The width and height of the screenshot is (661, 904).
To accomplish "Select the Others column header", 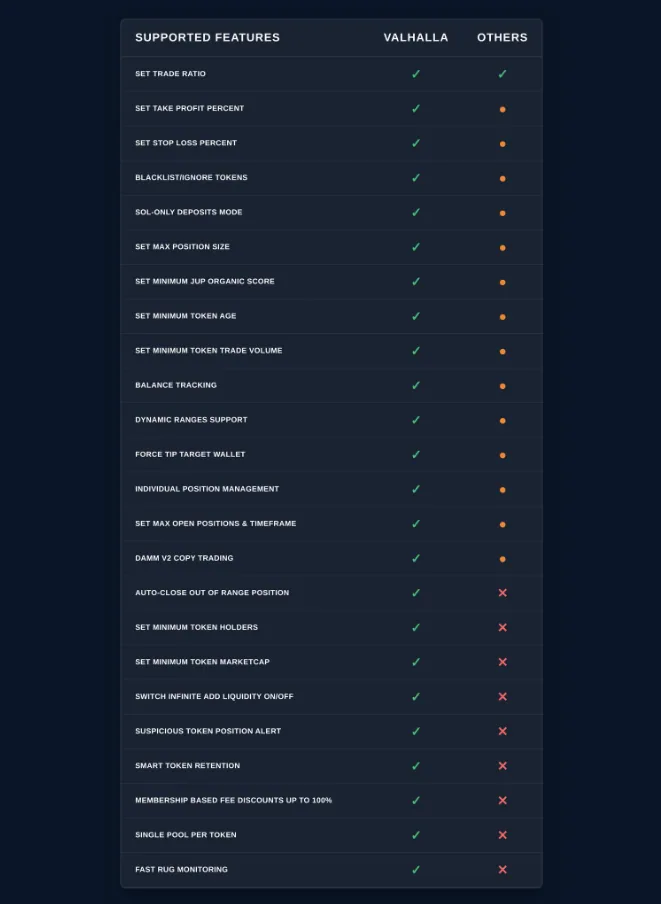I will (502, 37).
